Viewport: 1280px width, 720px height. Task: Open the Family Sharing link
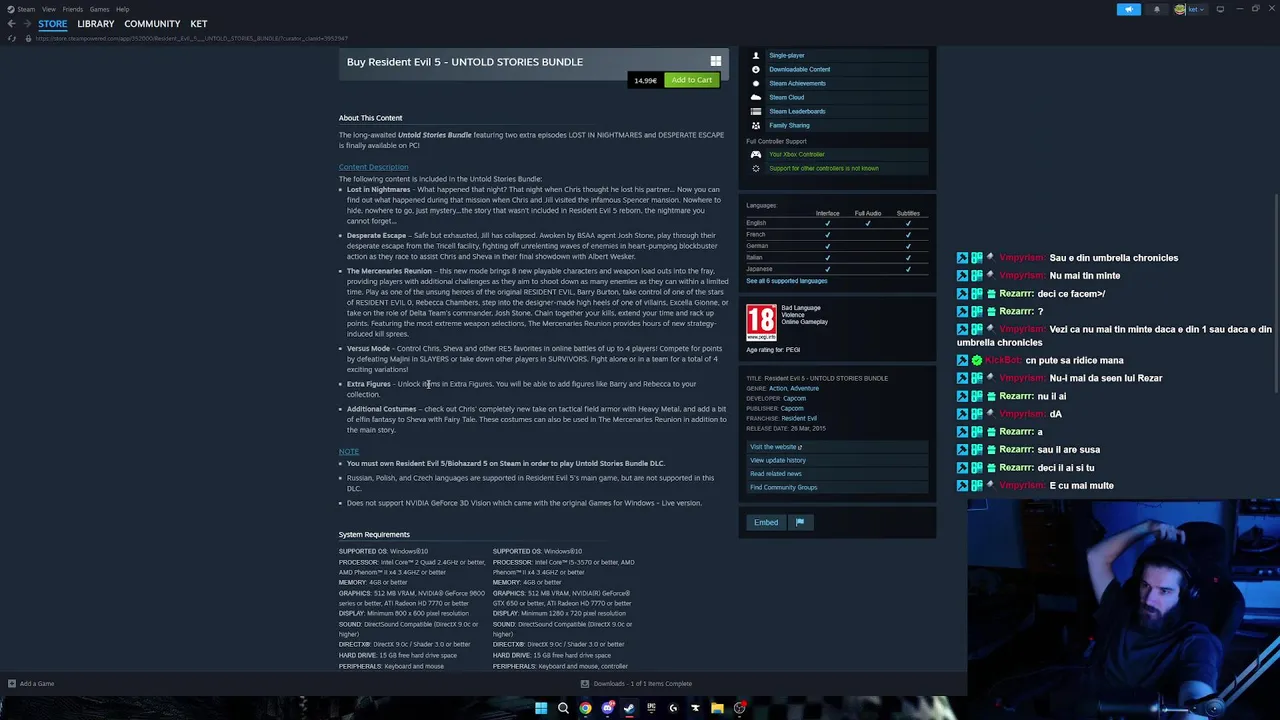[789, 125]
